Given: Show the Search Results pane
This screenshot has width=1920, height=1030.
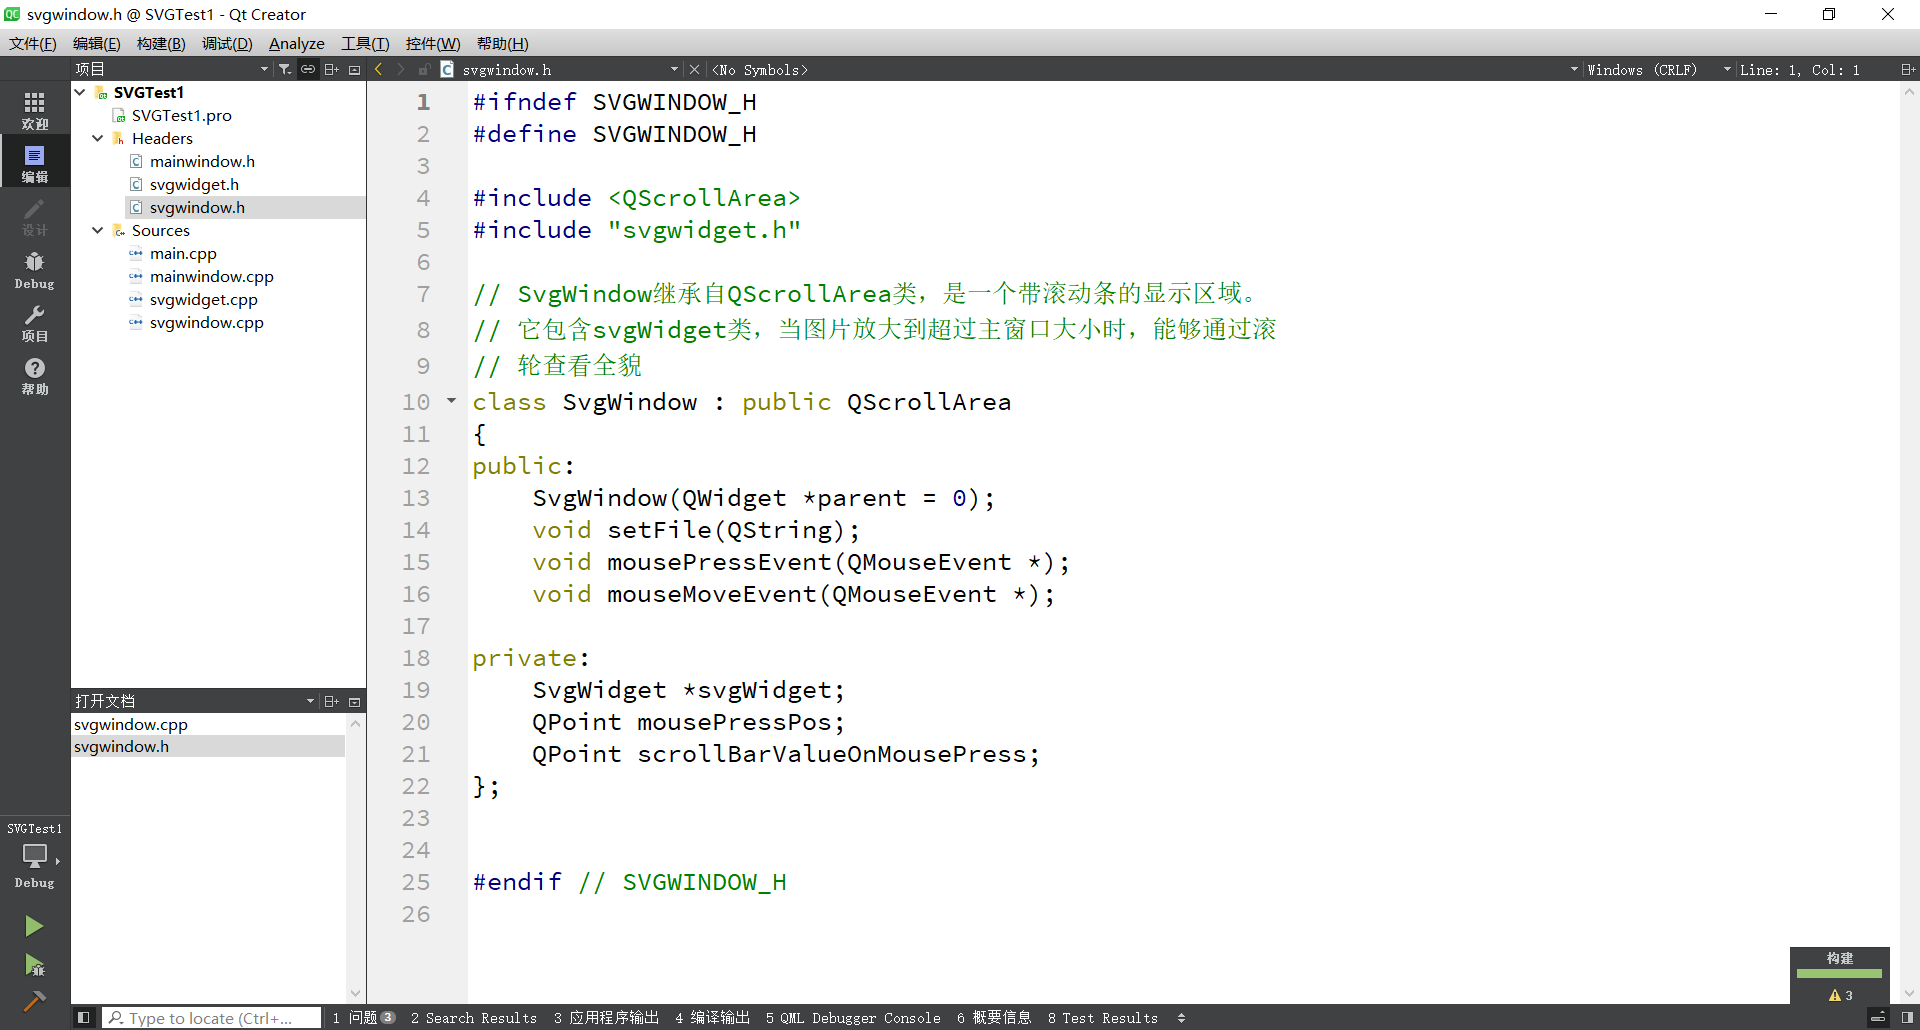Looking at the screenshot, I should click(x=474, y=1018).
